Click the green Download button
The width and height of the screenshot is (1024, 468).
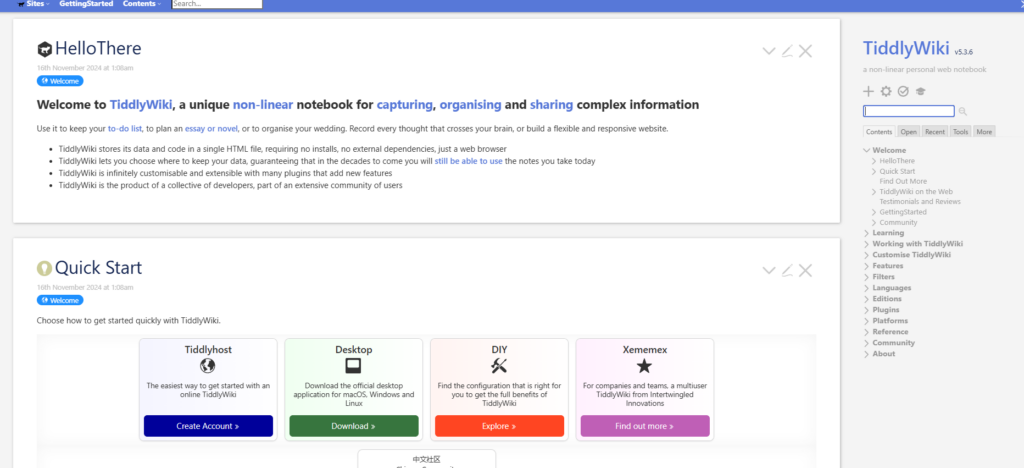[353, 426]
